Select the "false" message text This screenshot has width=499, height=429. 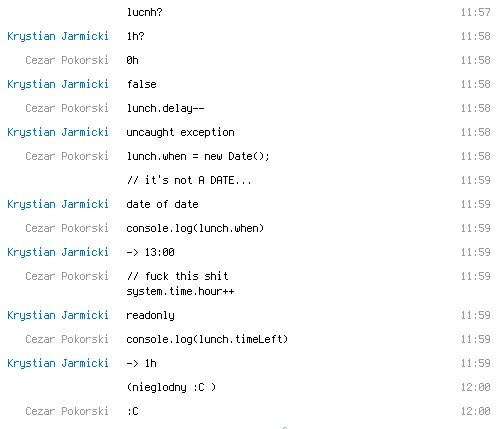coord(141,84)
